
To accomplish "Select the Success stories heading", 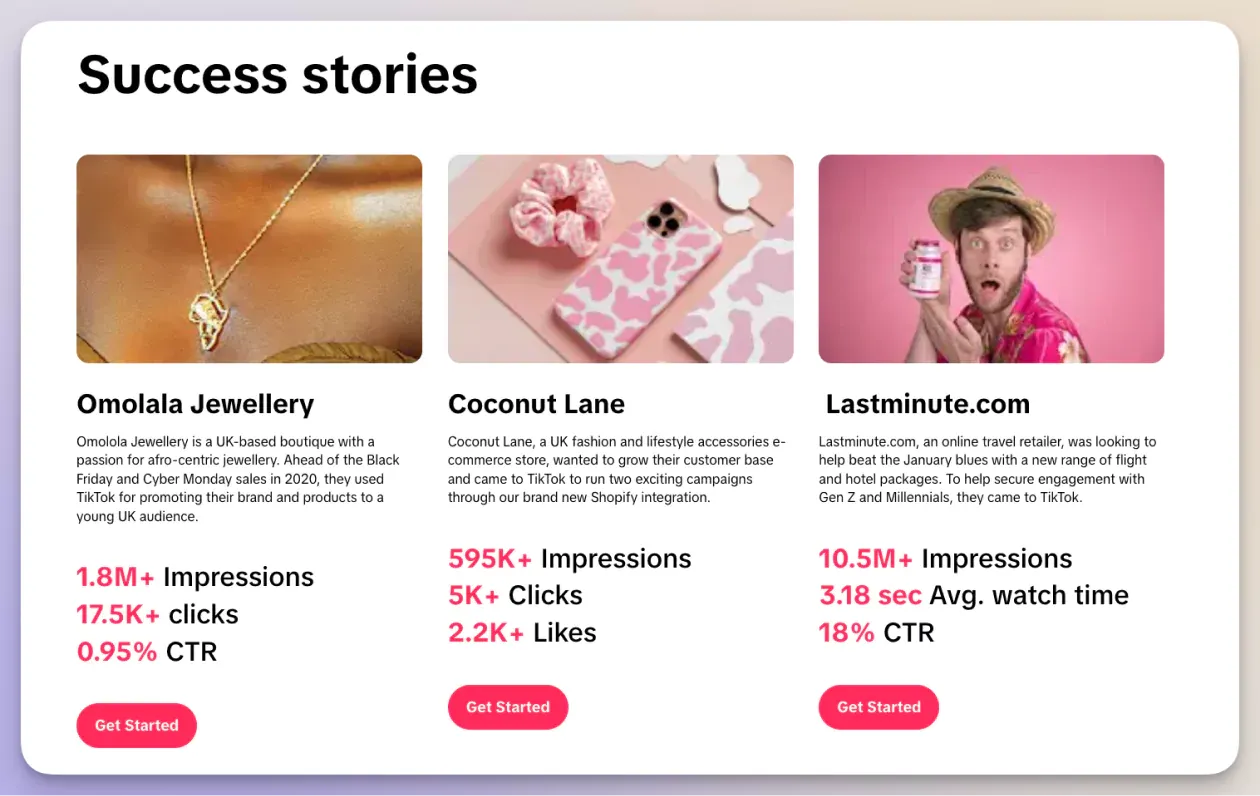I will (277, 74).
